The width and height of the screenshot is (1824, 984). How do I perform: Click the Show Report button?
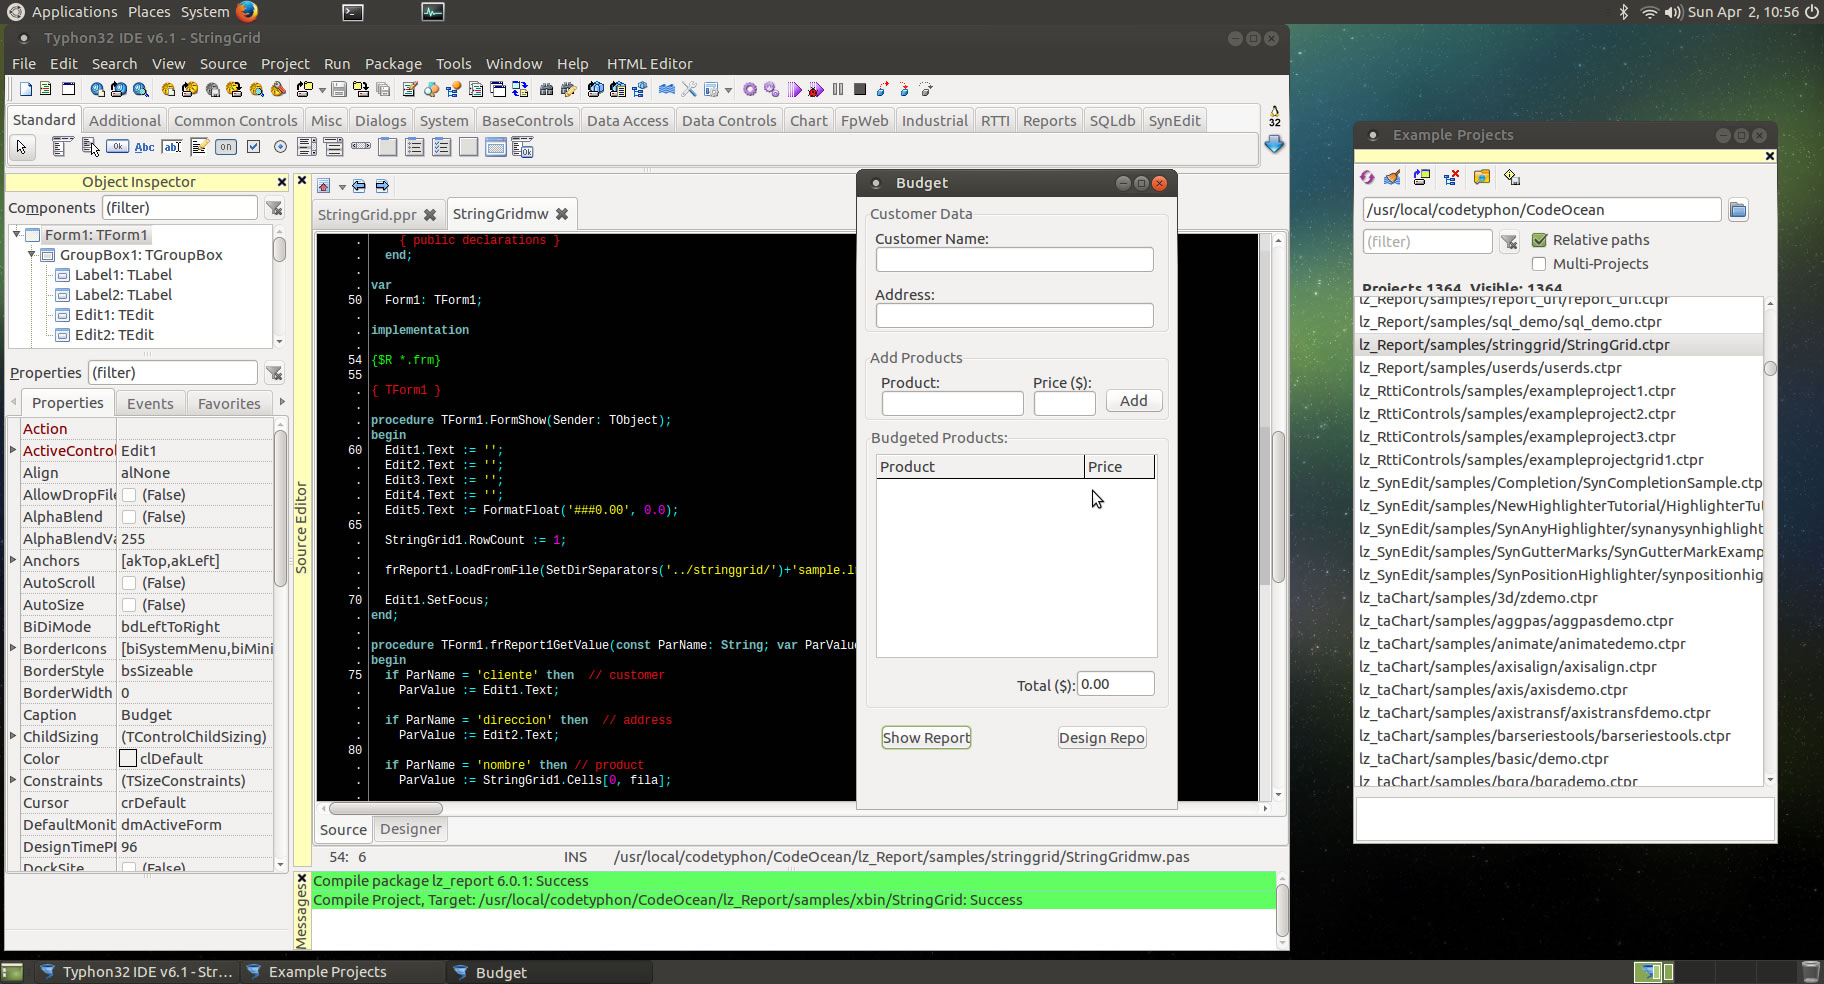click(x=926, y=738)
